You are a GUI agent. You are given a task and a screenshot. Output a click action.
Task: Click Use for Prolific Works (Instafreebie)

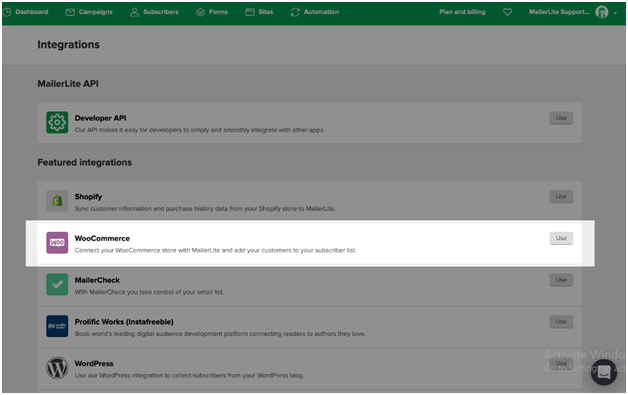click(x=561, y=321)
